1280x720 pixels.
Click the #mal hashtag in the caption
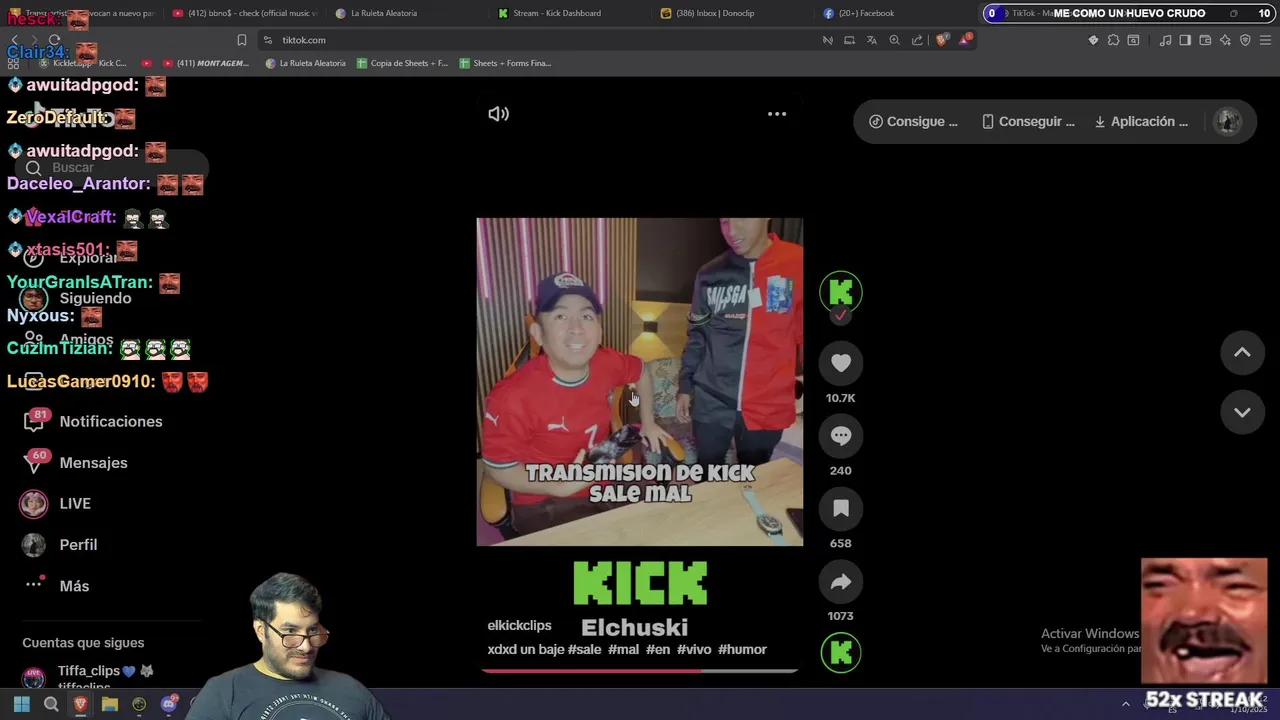(x=623, y=649)
